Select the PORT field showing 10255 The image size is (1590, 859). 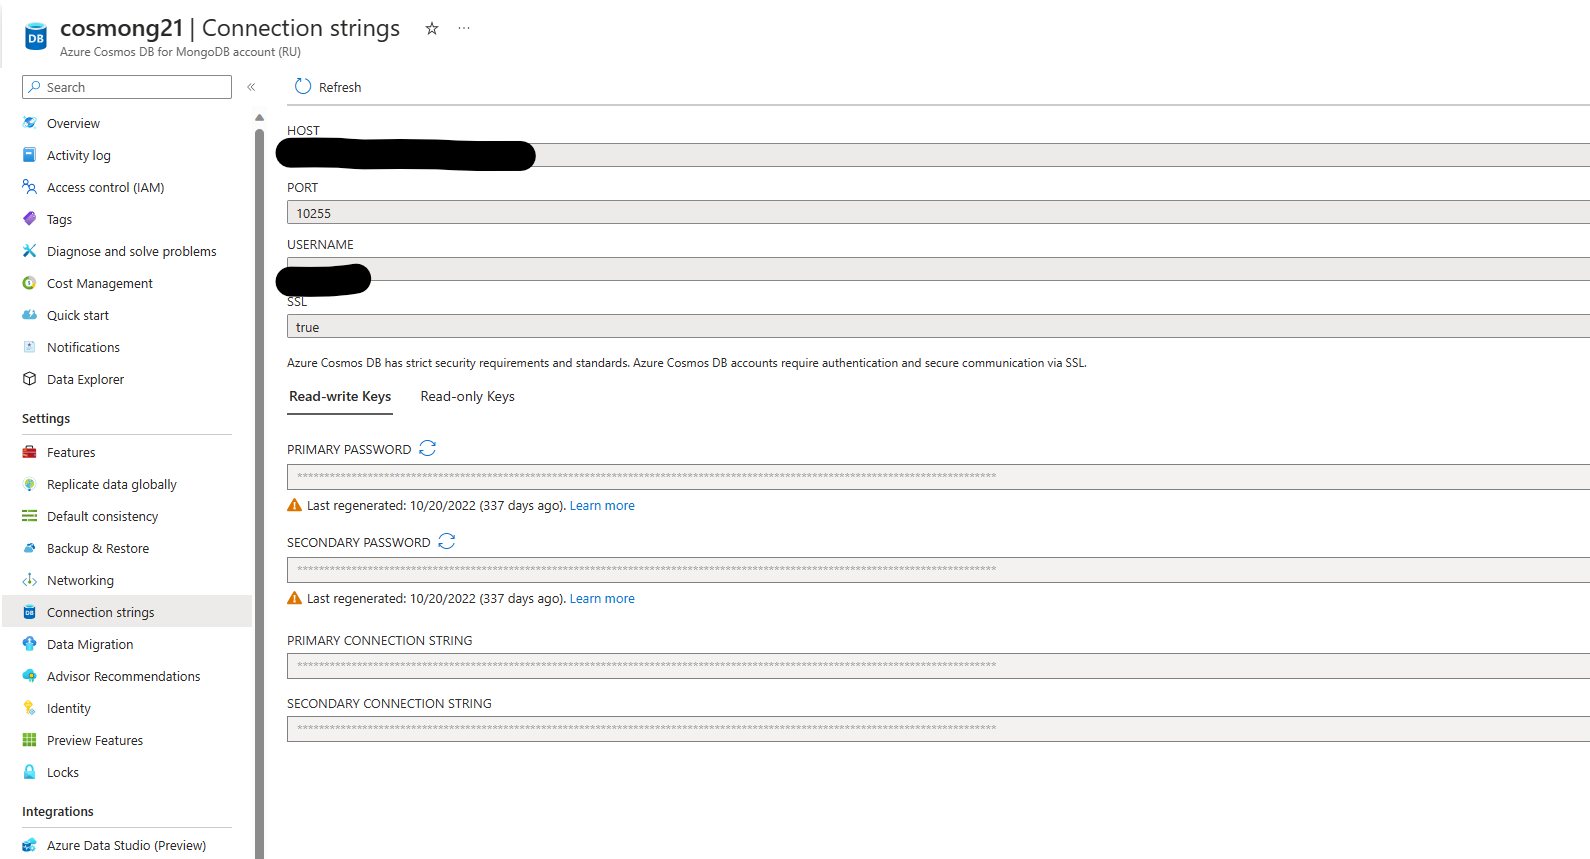pyautogui.click(x=938, y=212)
